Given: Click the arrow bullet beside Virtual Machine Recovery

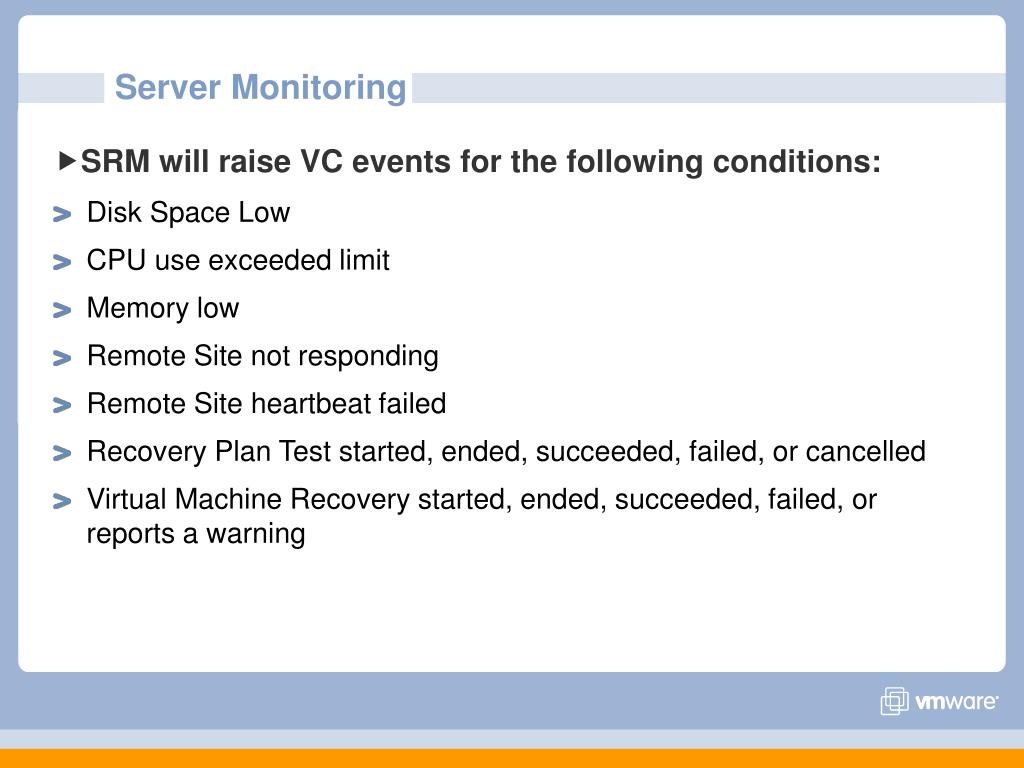Looking at the screenshot, I should (x=62, y=501).
